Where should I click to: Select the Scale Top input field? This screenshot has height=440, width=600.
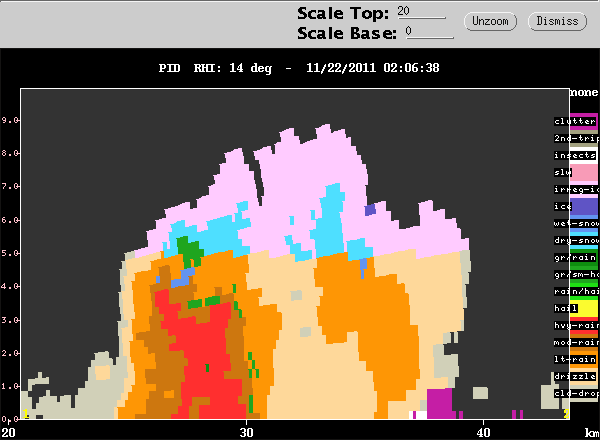(421, 11)
